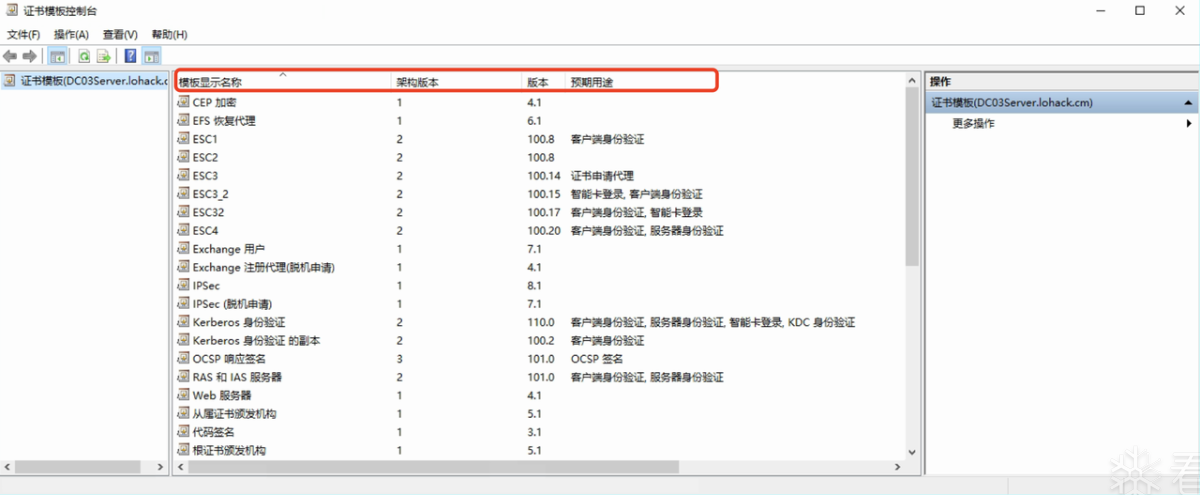Click the template icon beside ESC4
1200x495 pixels.
tap(183, 230)
